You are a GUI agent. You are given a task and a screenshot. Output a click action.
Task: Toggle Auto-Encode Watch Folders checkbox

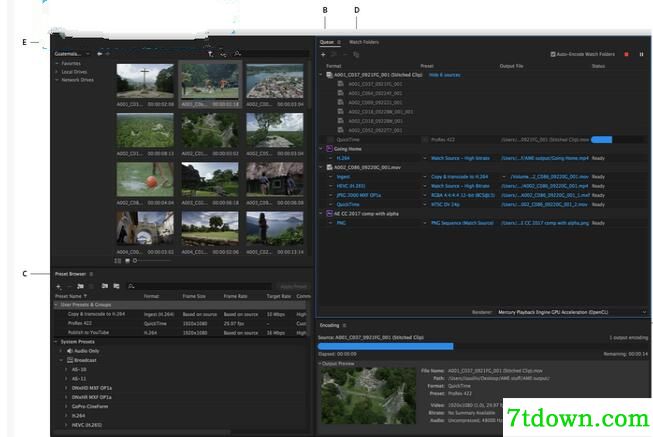(x=553, y=54)
